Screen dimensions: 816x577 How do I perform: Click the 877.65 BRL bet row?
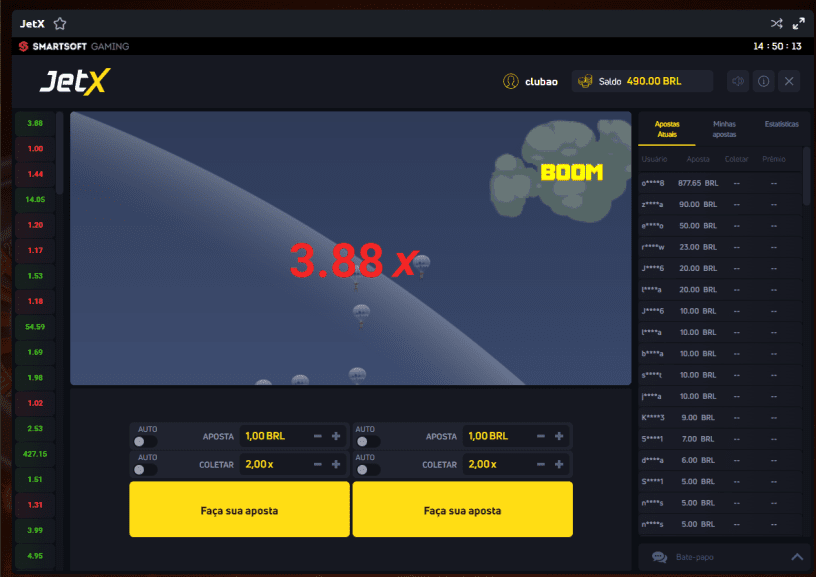tap(719, 183)
